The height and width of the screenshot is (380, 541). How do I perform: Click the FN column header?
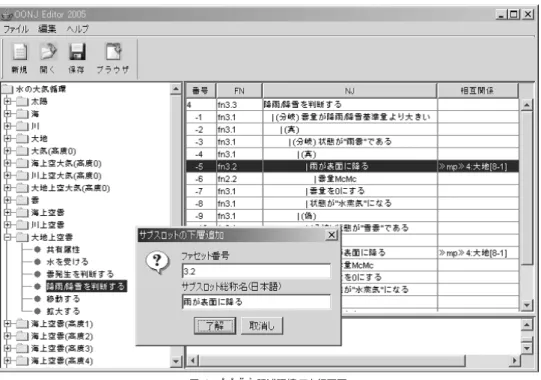click(239, 91)
